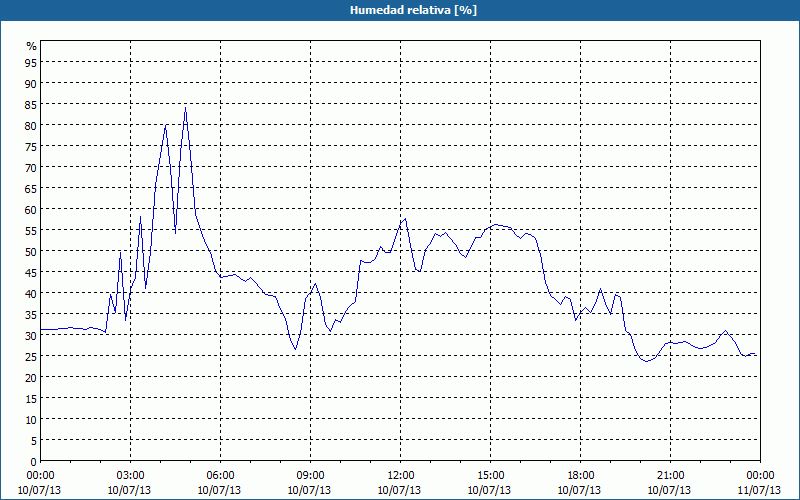The width and height of the screenshot is (800, 500).
Task: Click the '30' y-axis label
Action: tap(31, 336)
